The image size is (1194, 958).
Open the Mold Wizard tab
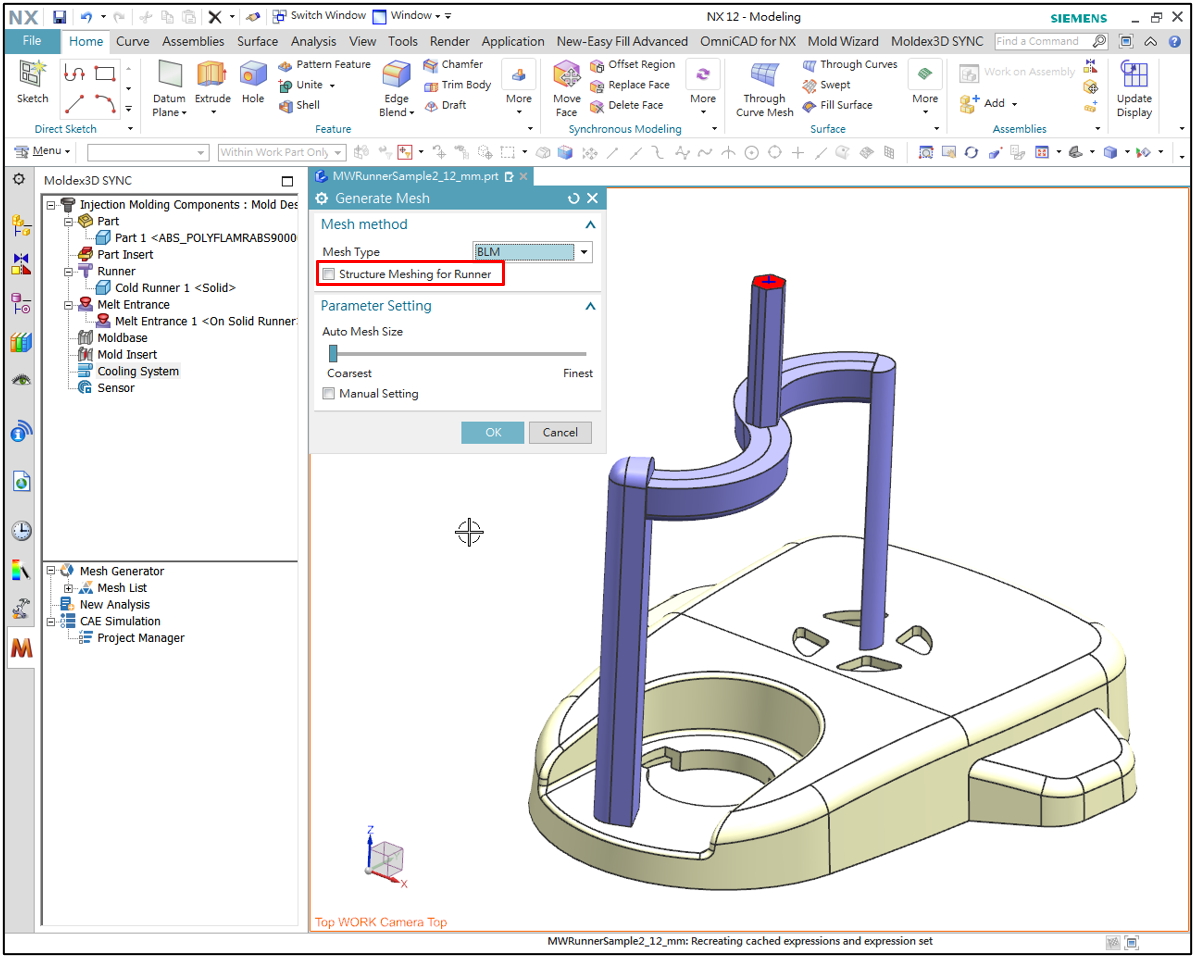click(843, 42)
